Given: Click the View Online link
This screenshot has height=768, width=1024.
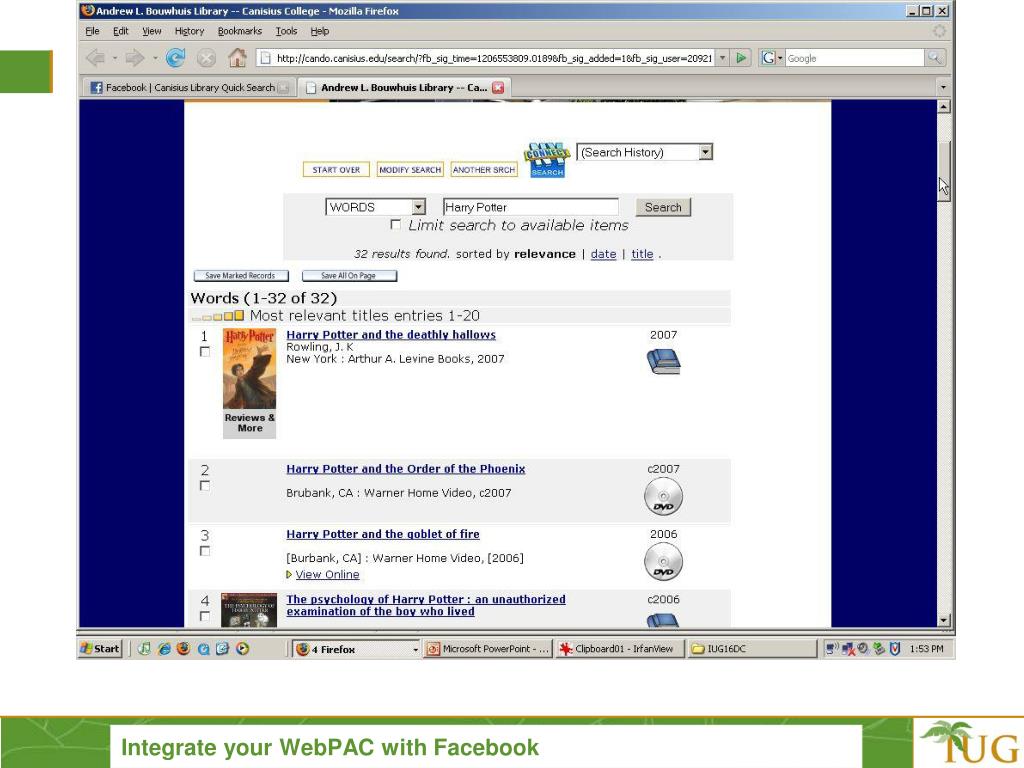Looking at the screenshot, I should [327, 575].
